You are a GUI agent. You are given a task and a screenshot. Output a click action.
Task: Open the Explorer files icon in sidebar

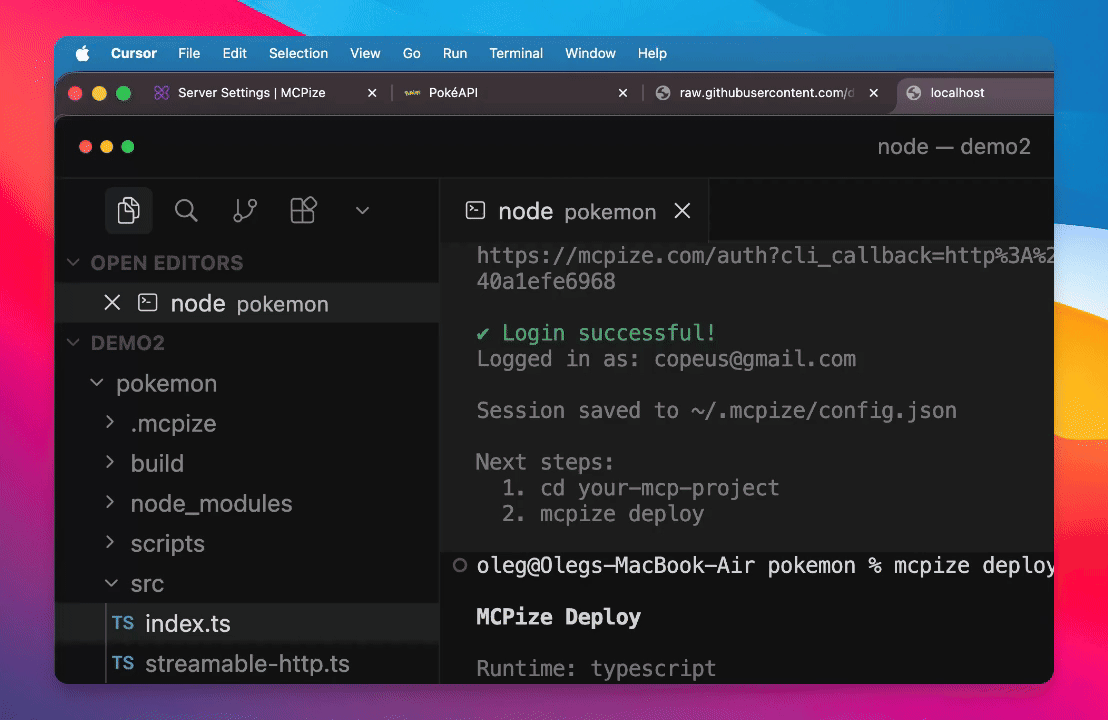(128, 210)
